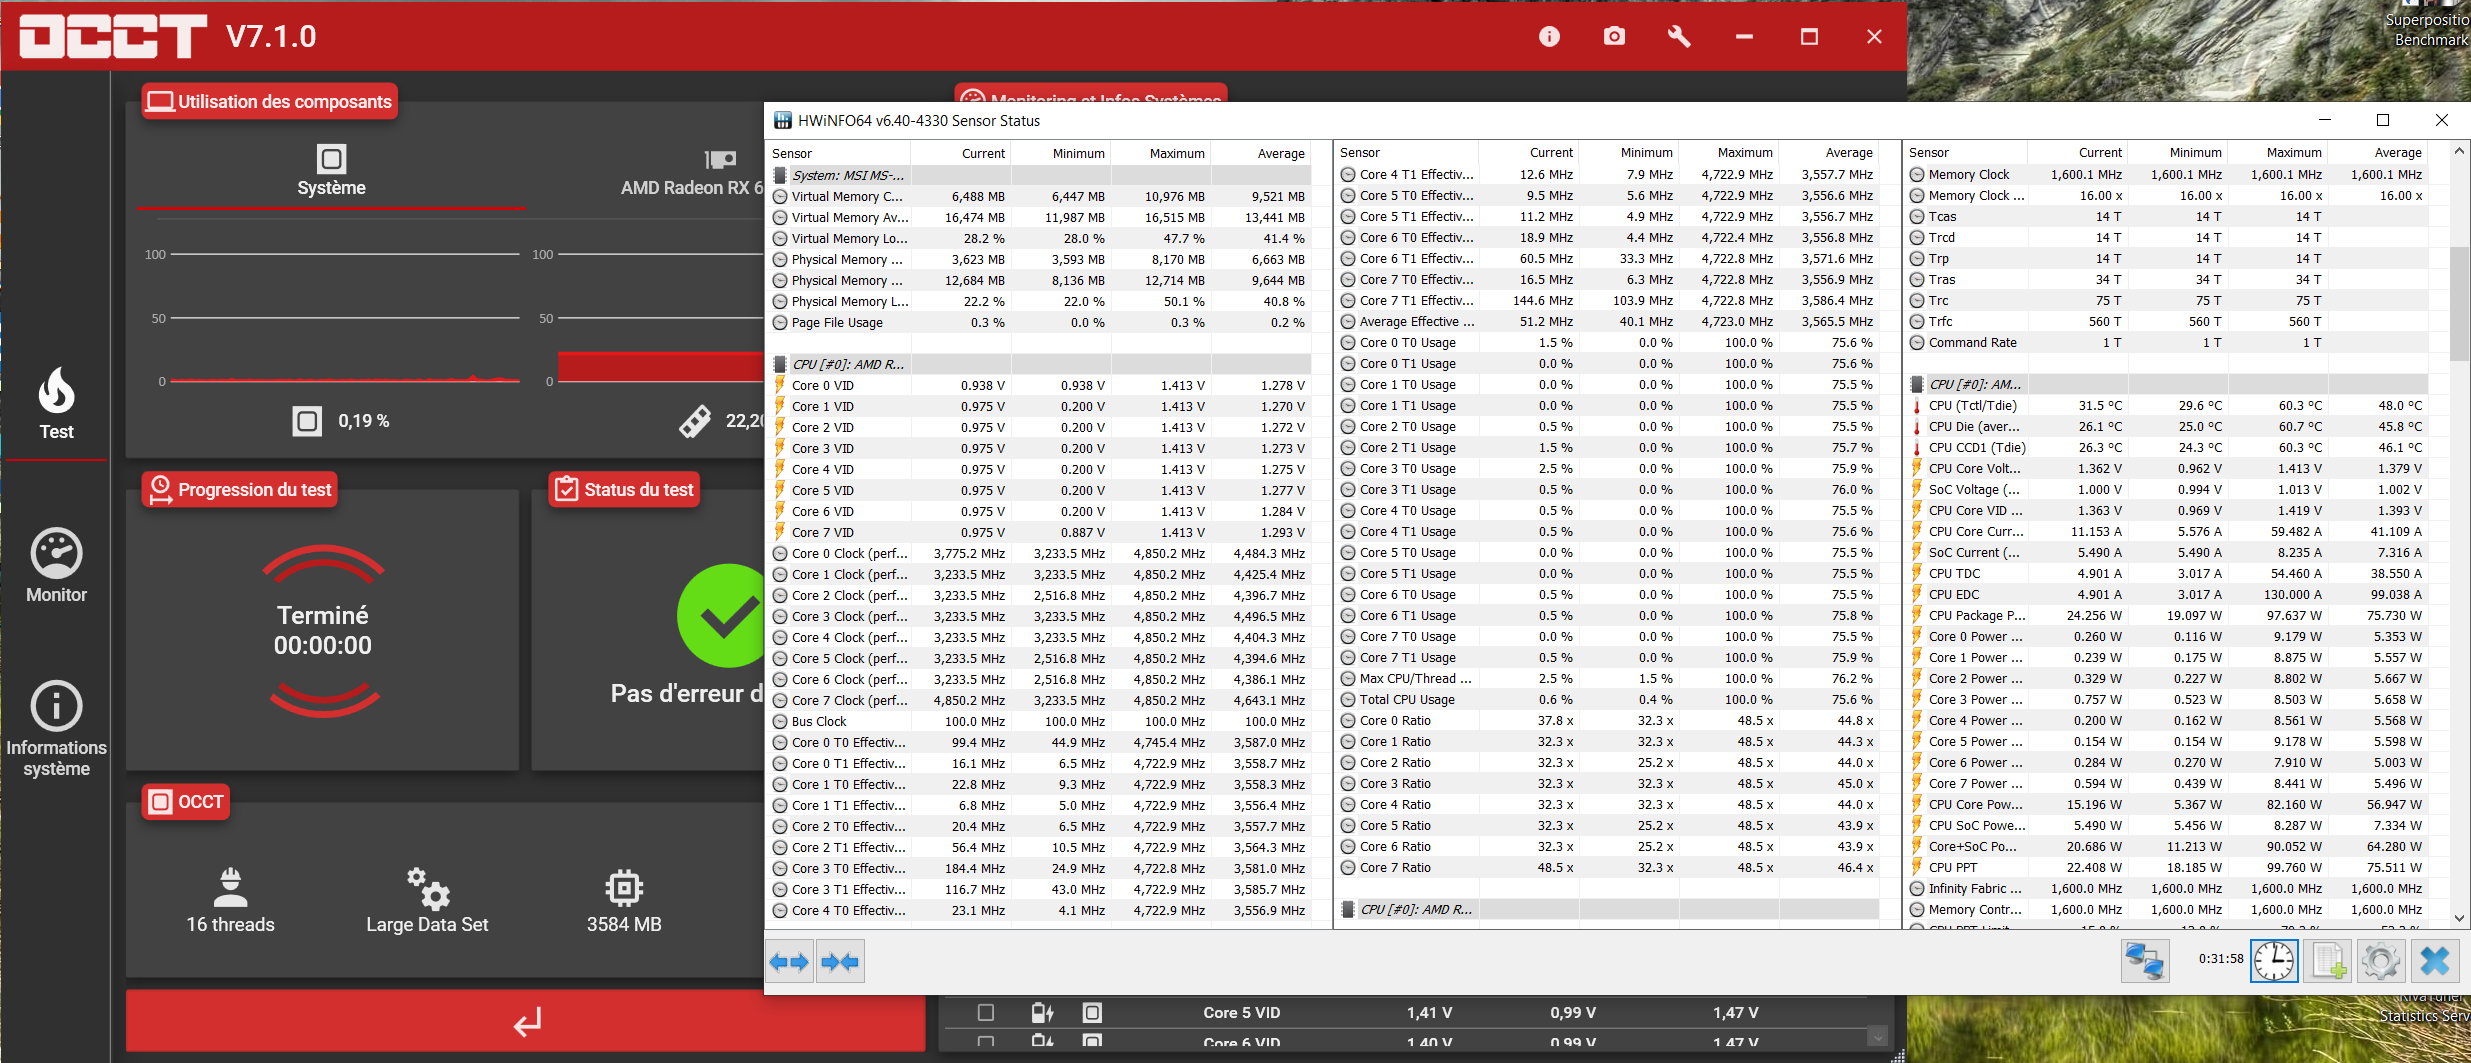The height and width of the screenshot is (1063, 2471).
Task: Click the HWiNFO vertical scrollbar thumb
Action: tap(2459, 303)
